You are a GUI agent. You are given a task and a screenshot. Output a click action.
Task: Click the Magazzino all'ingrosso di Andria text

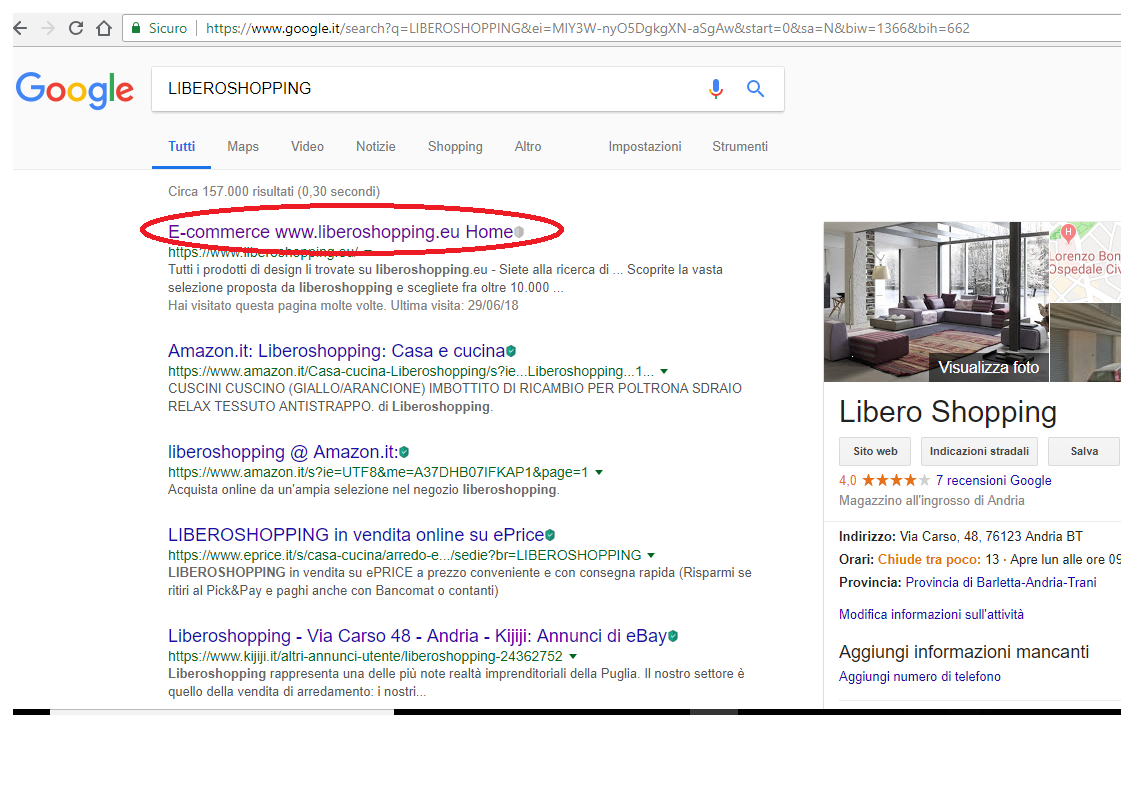(932, 500)
